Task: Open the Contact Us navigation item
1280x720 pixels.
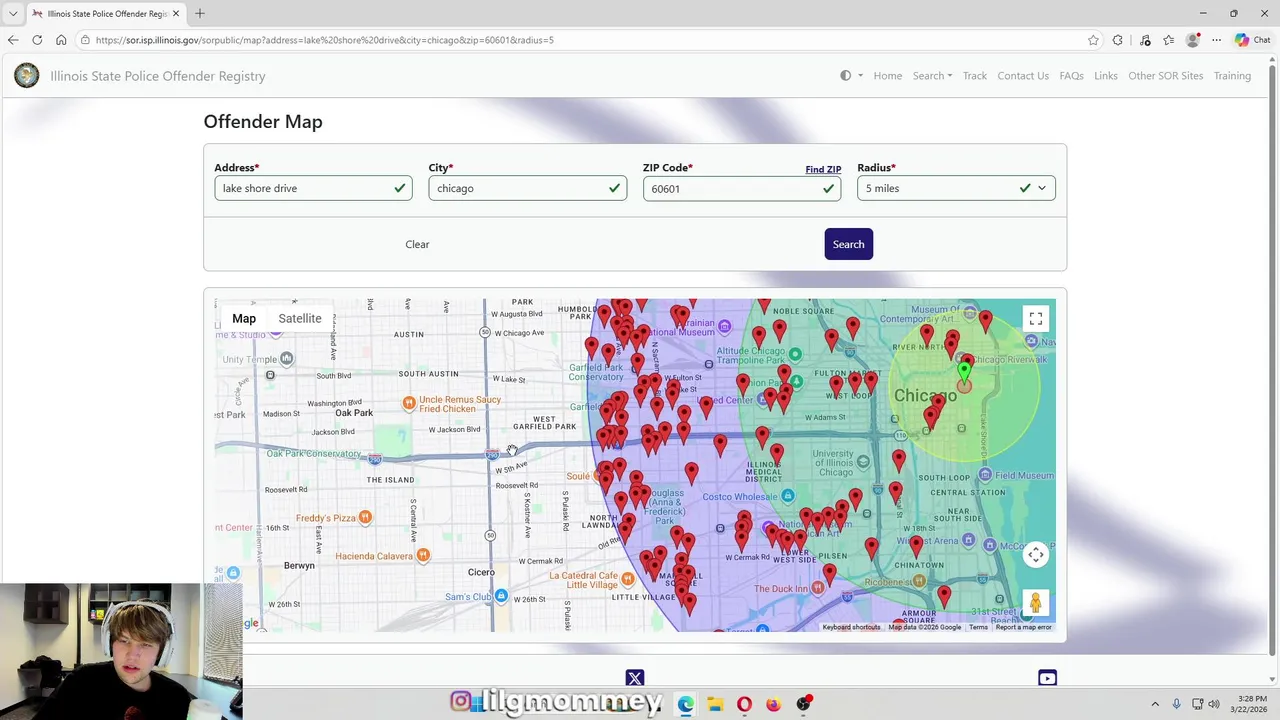Action: (x=1023, y=76)
